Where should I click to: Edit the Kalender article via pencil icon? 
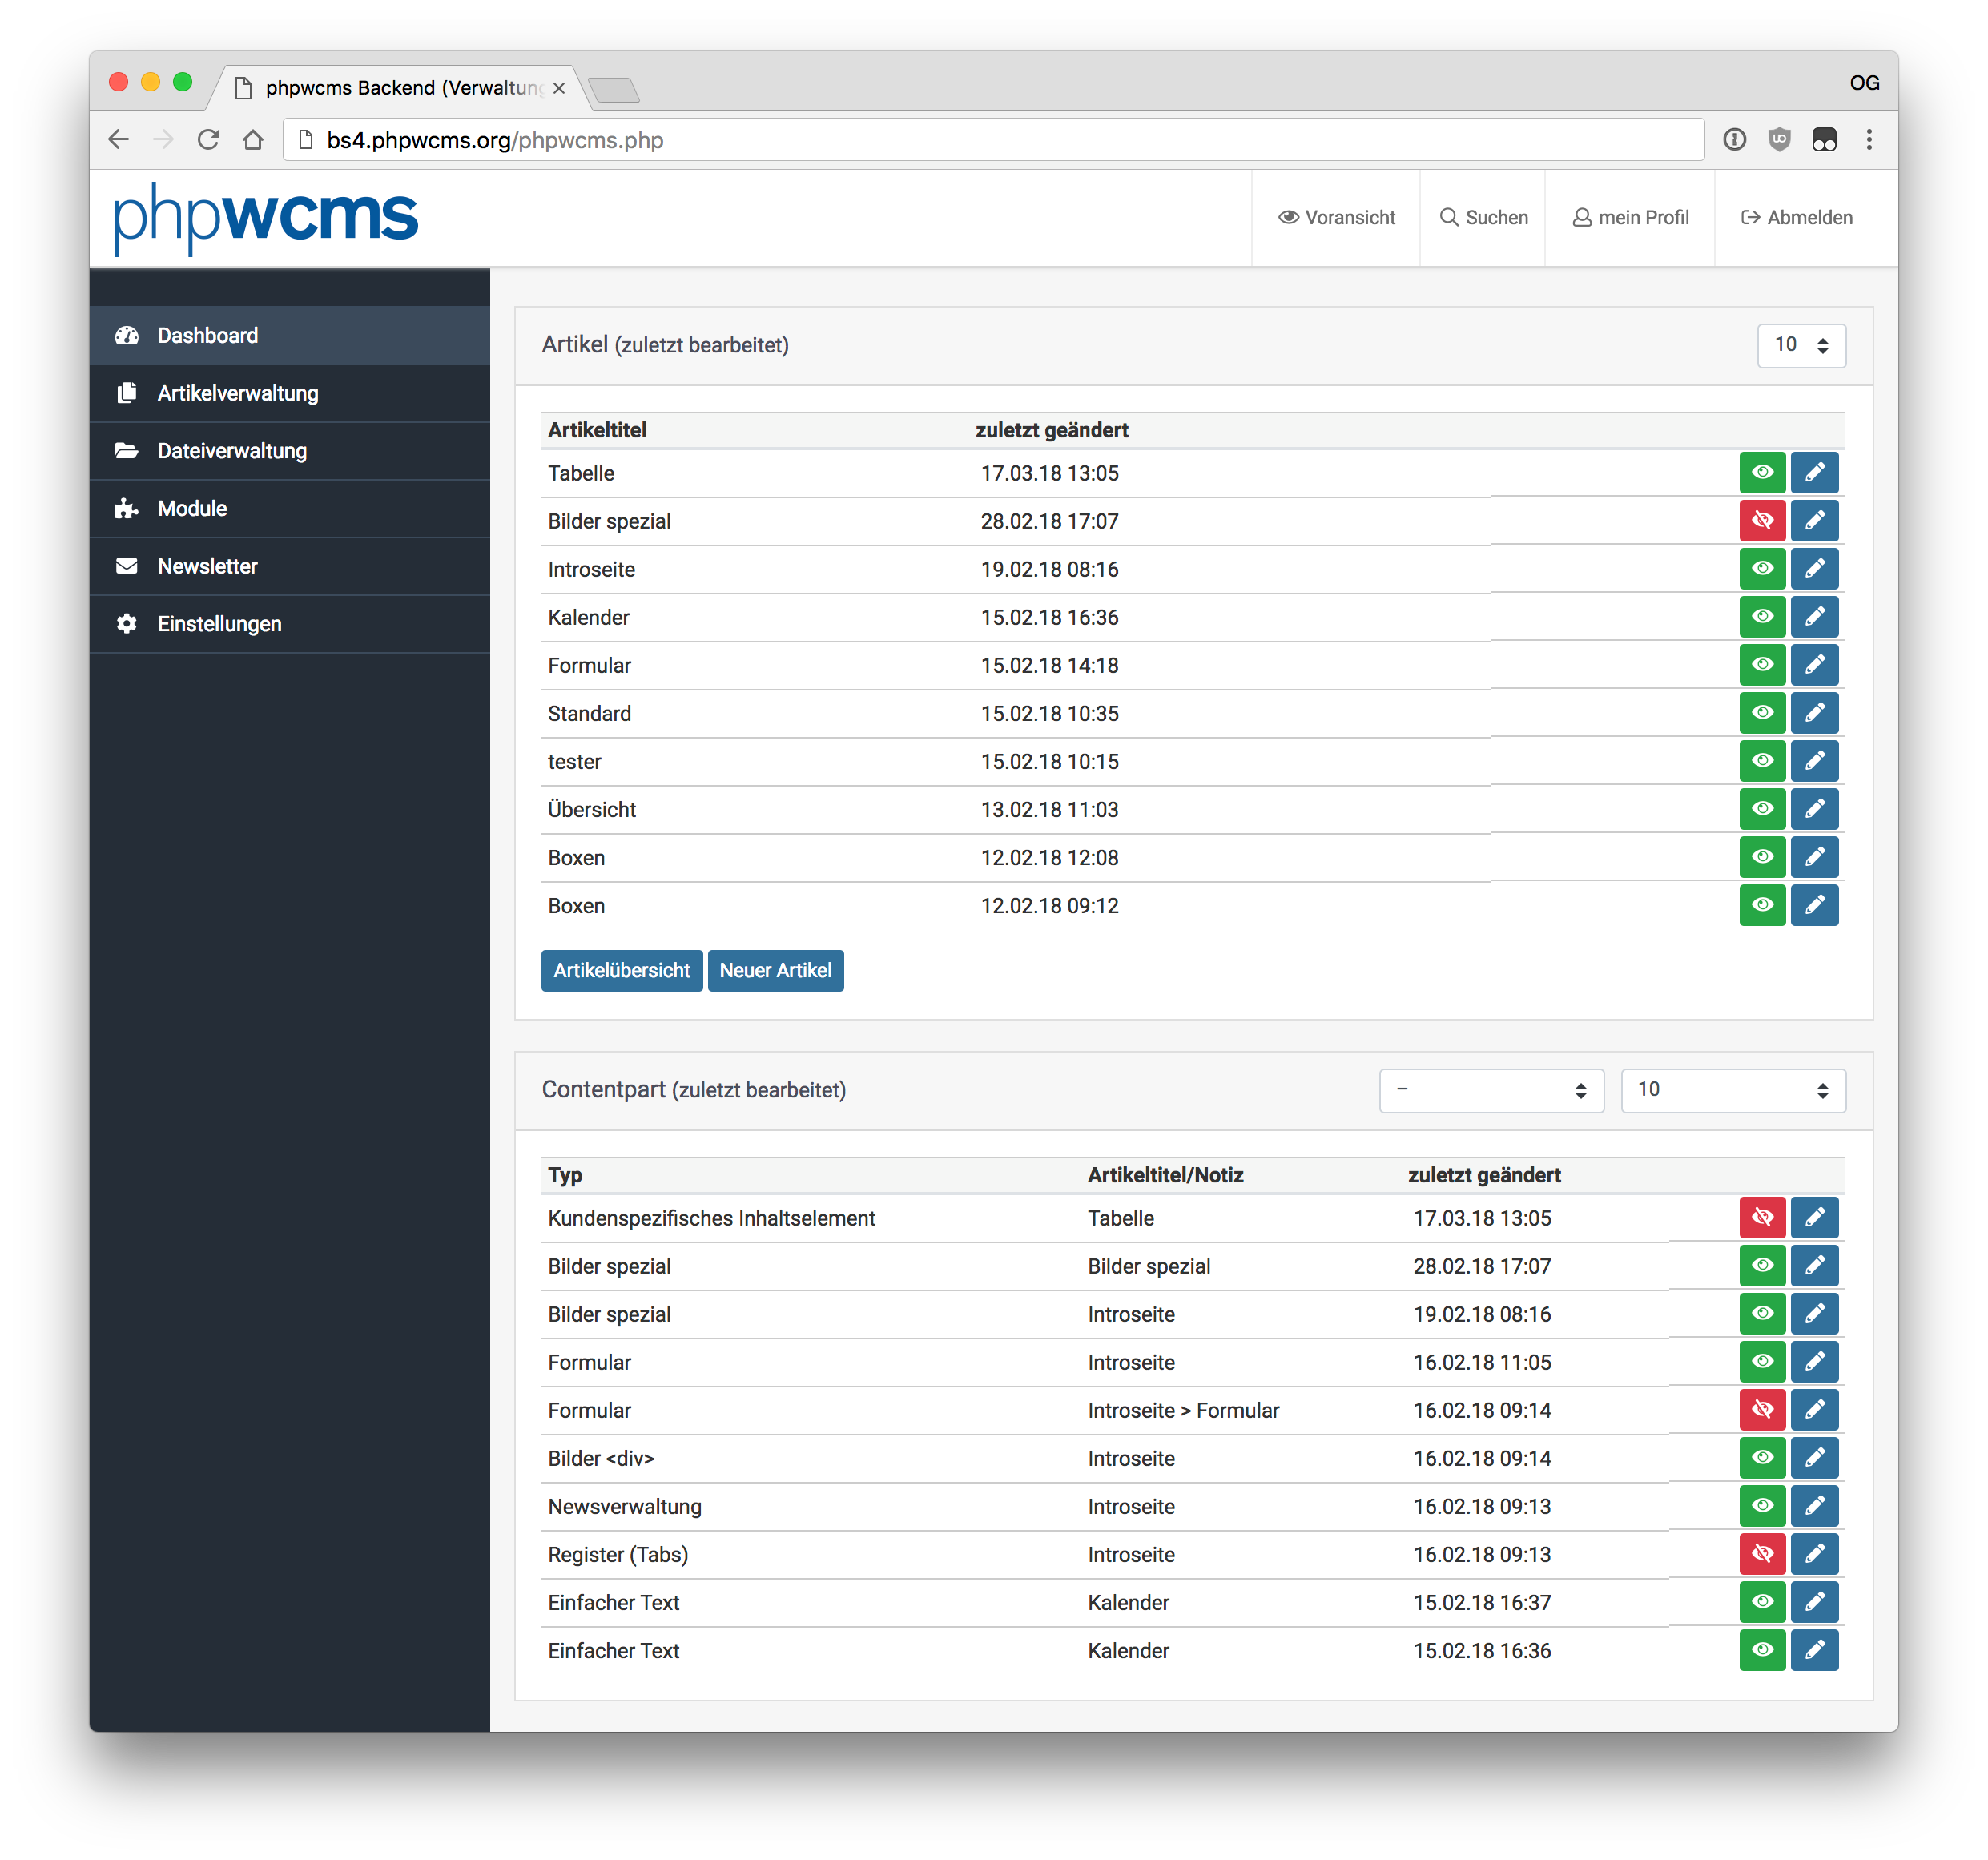1814,617
